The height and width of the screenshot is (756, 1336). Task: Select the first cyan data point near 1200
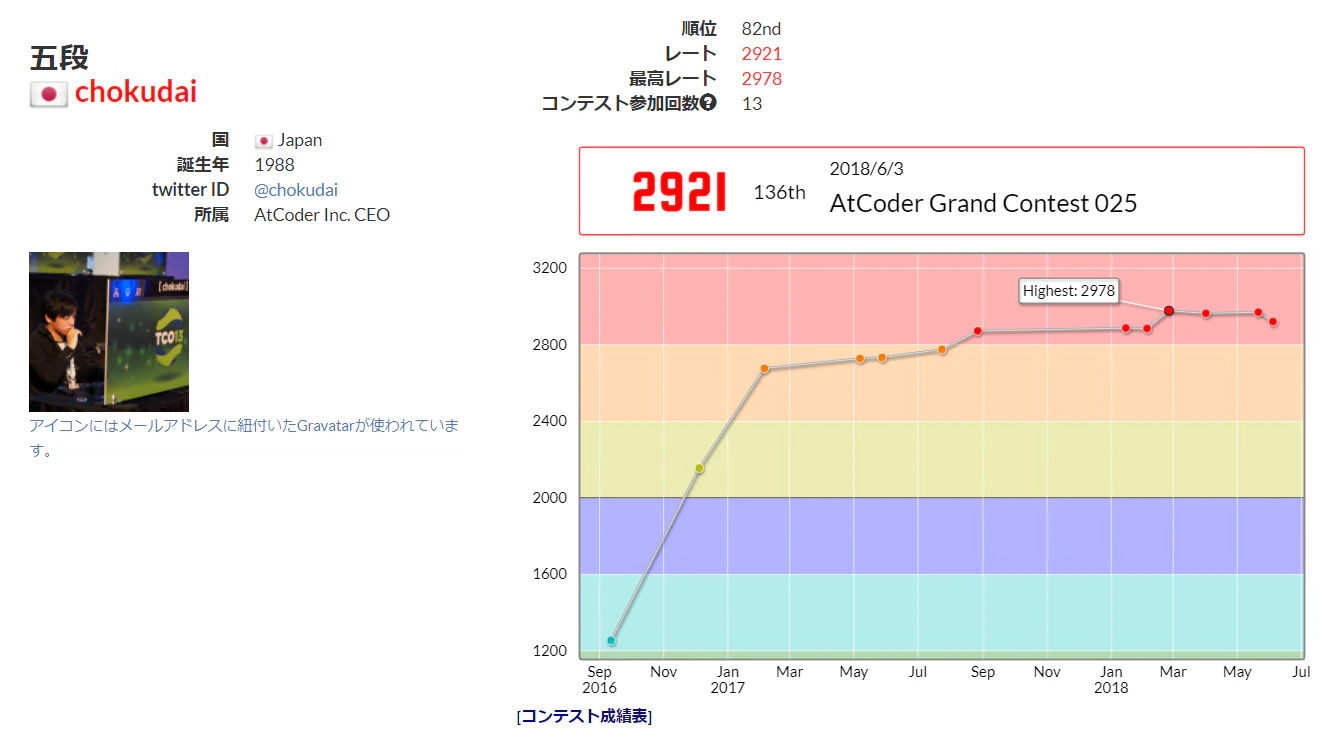coord(611,640)
